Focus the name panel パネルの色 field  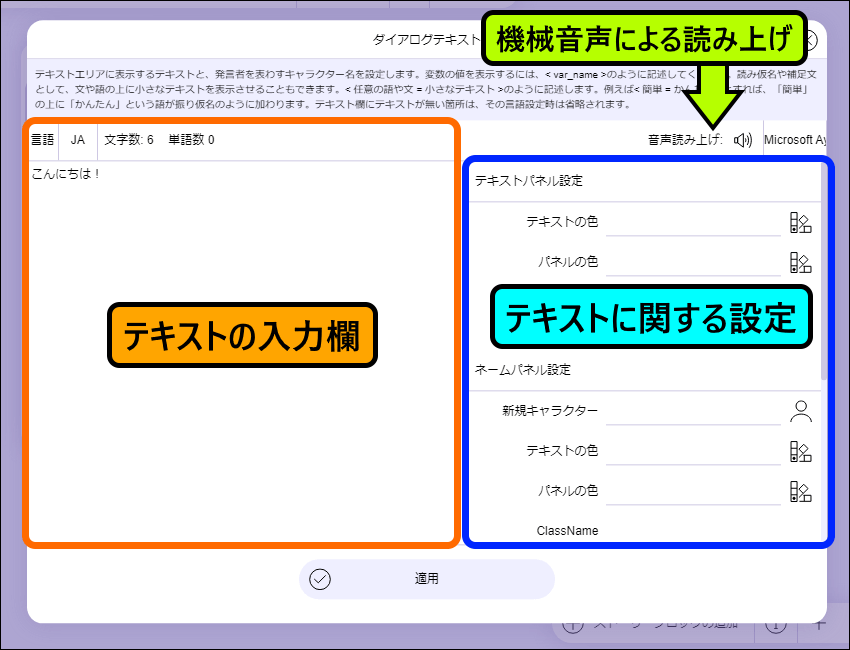693,491
